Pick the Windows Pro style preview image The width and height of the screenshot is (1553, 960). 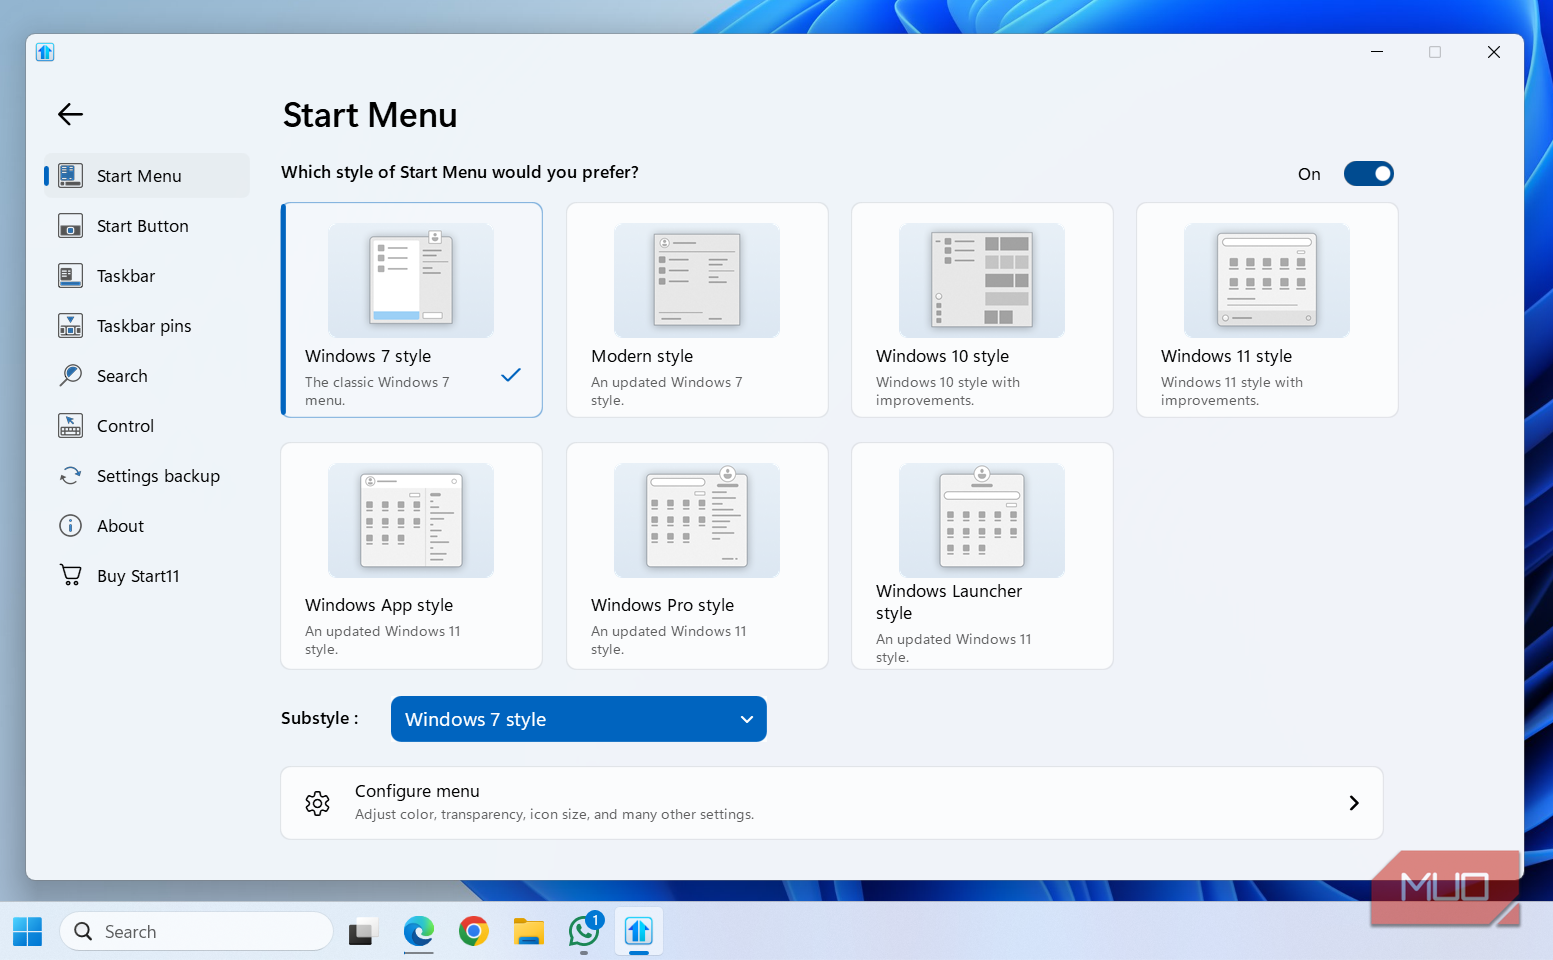pyautogui.click(x=696, y=520)
